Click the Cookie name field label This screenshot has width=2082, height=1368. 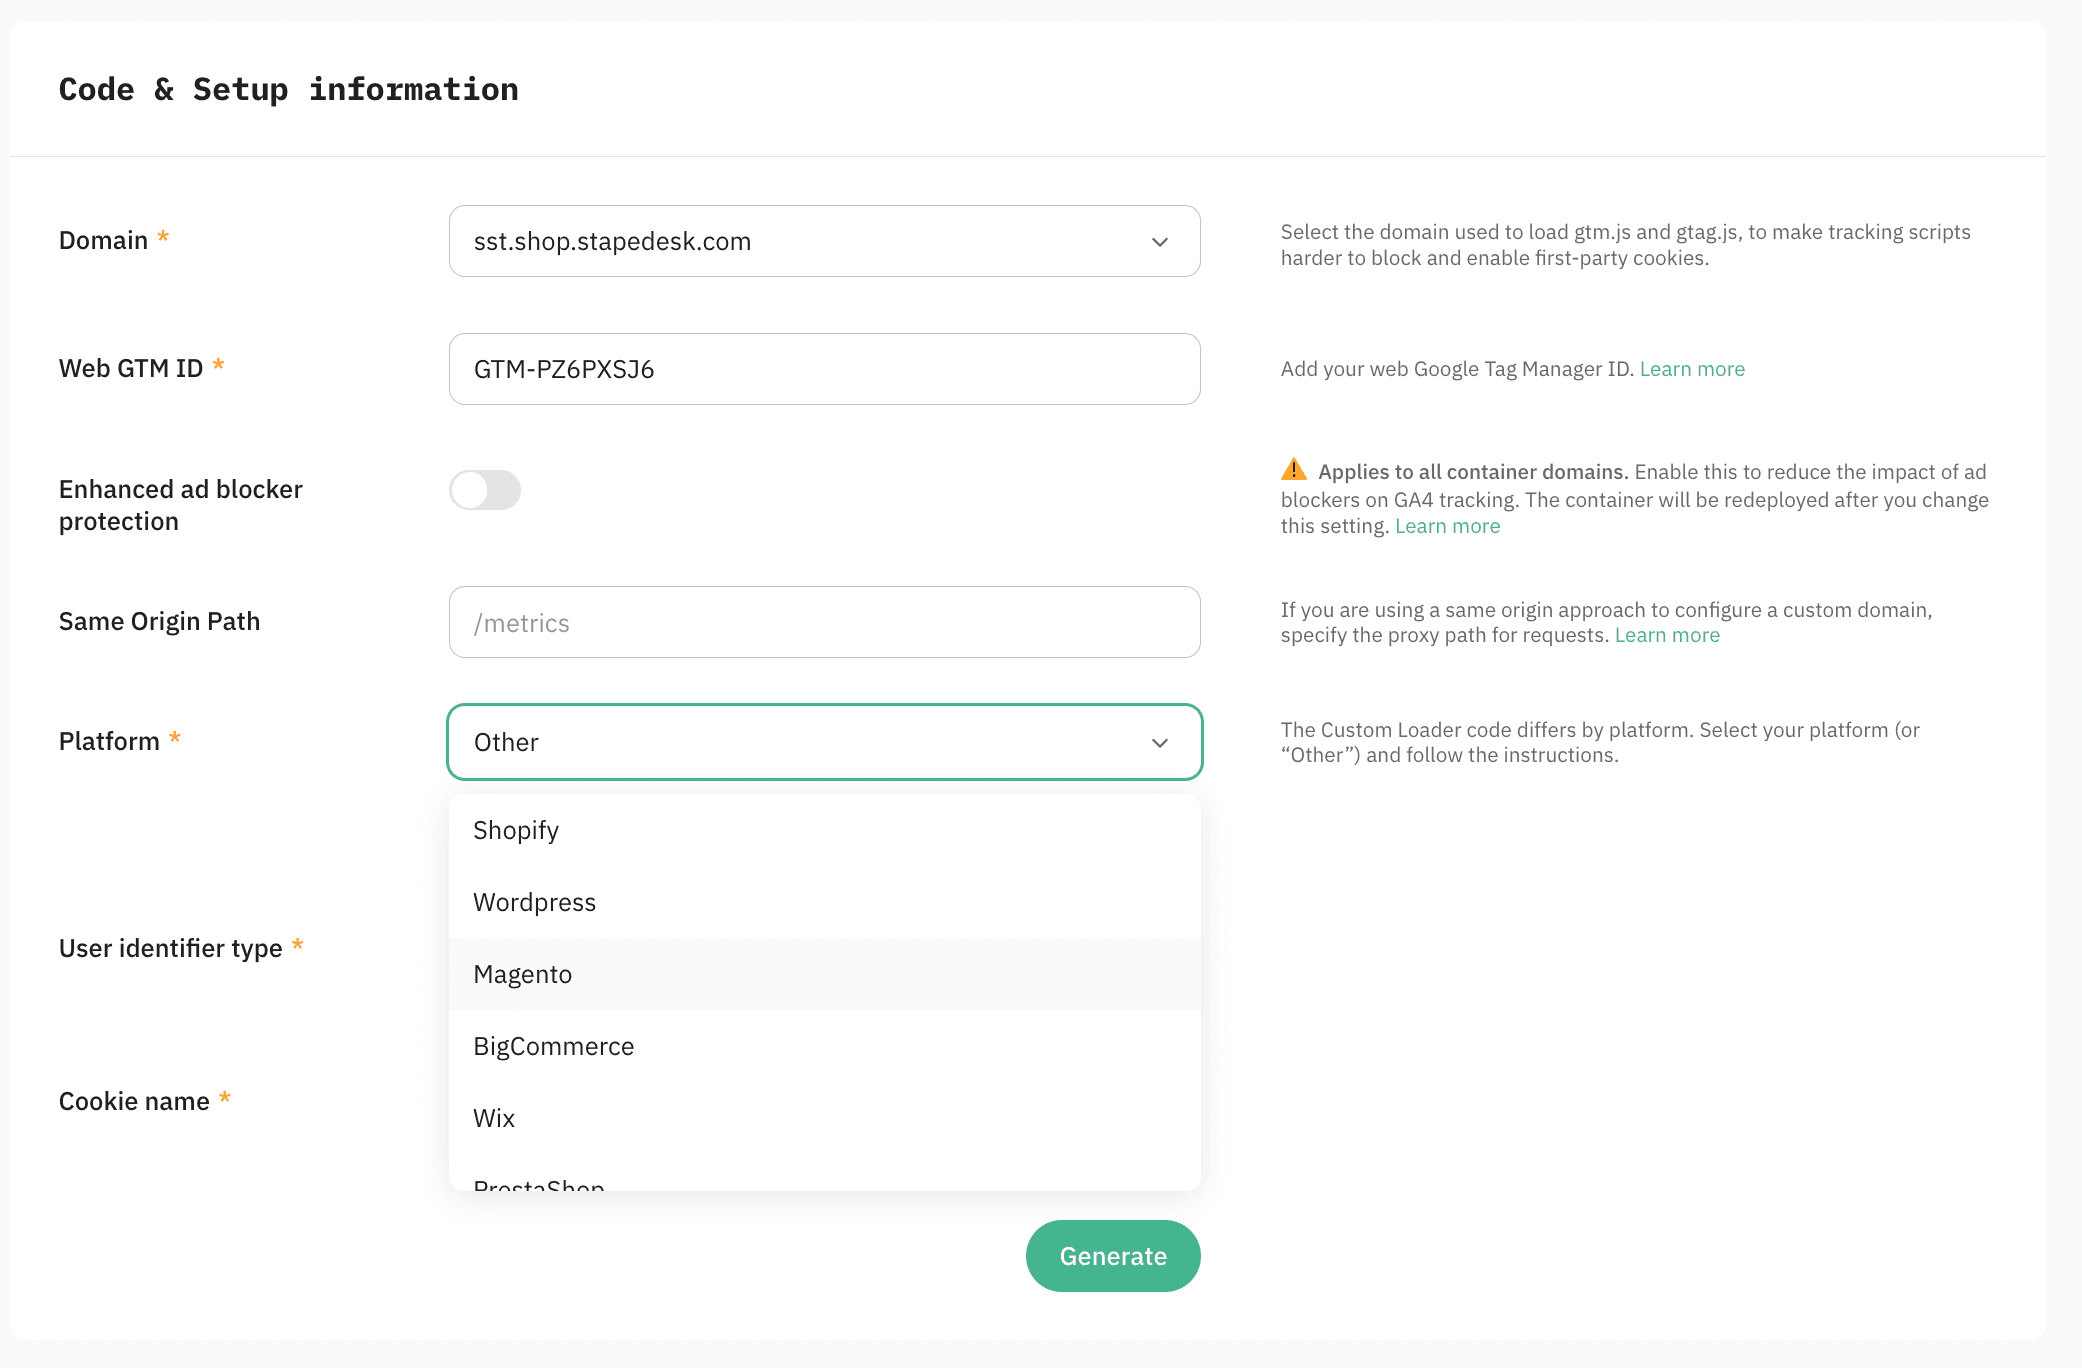click(x=135, y=1100)
